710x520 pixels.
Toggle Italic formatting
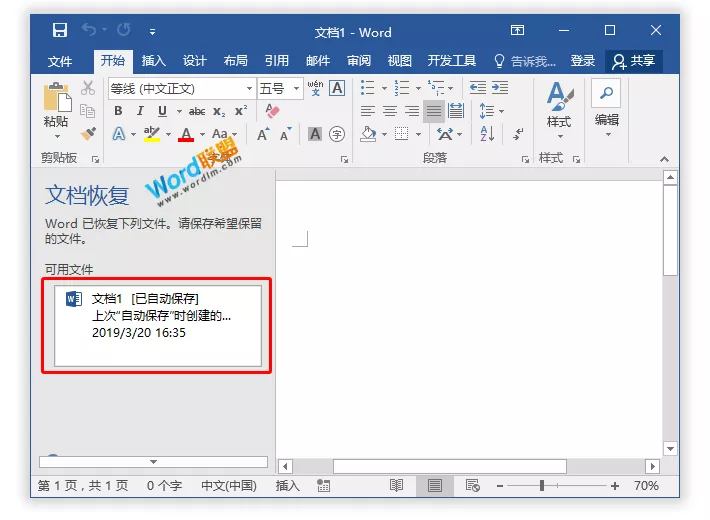pos(140,111)
